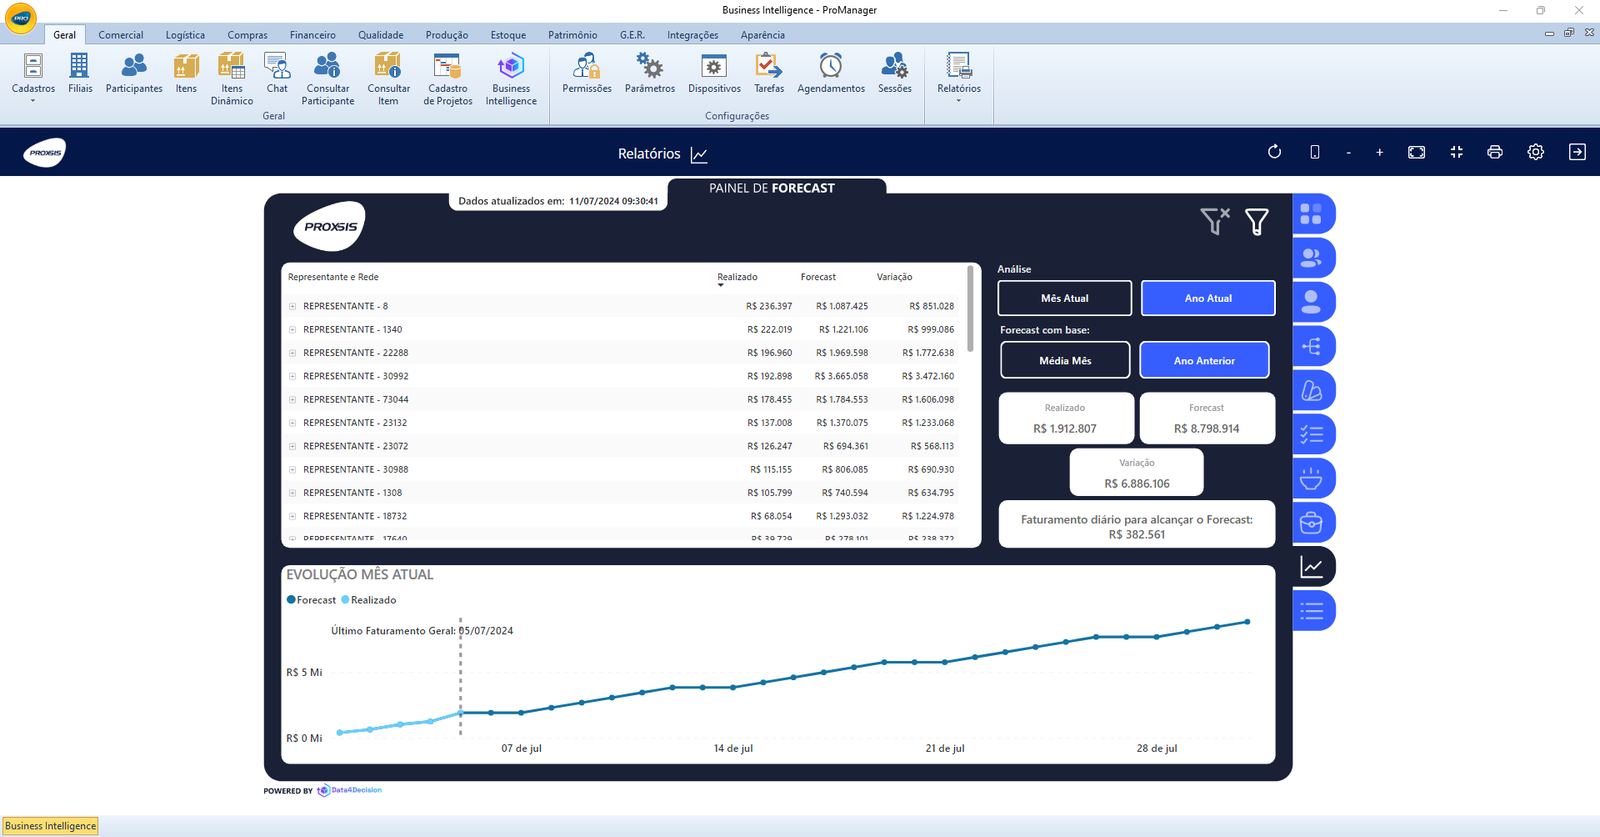Open the single-person sidebar page
This screenshot has height=837, width=1600.
click(1313, 302)
